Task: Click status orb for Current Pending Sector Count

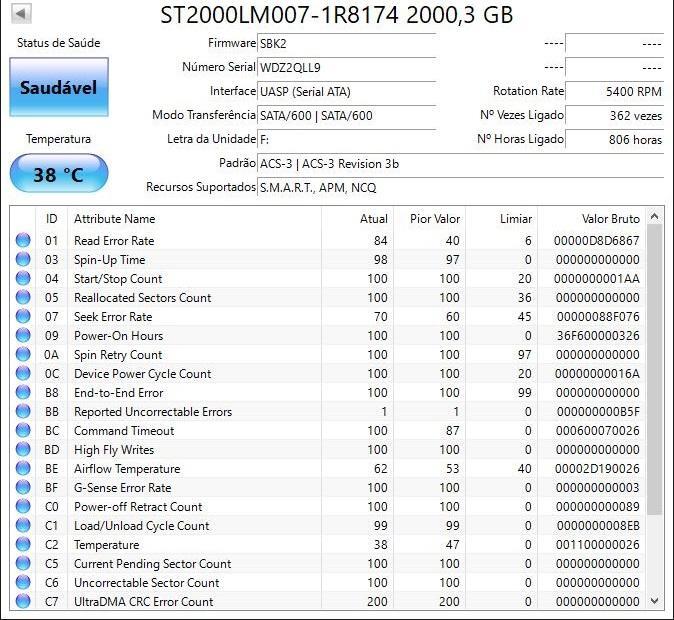Action: tap(23, 563)
